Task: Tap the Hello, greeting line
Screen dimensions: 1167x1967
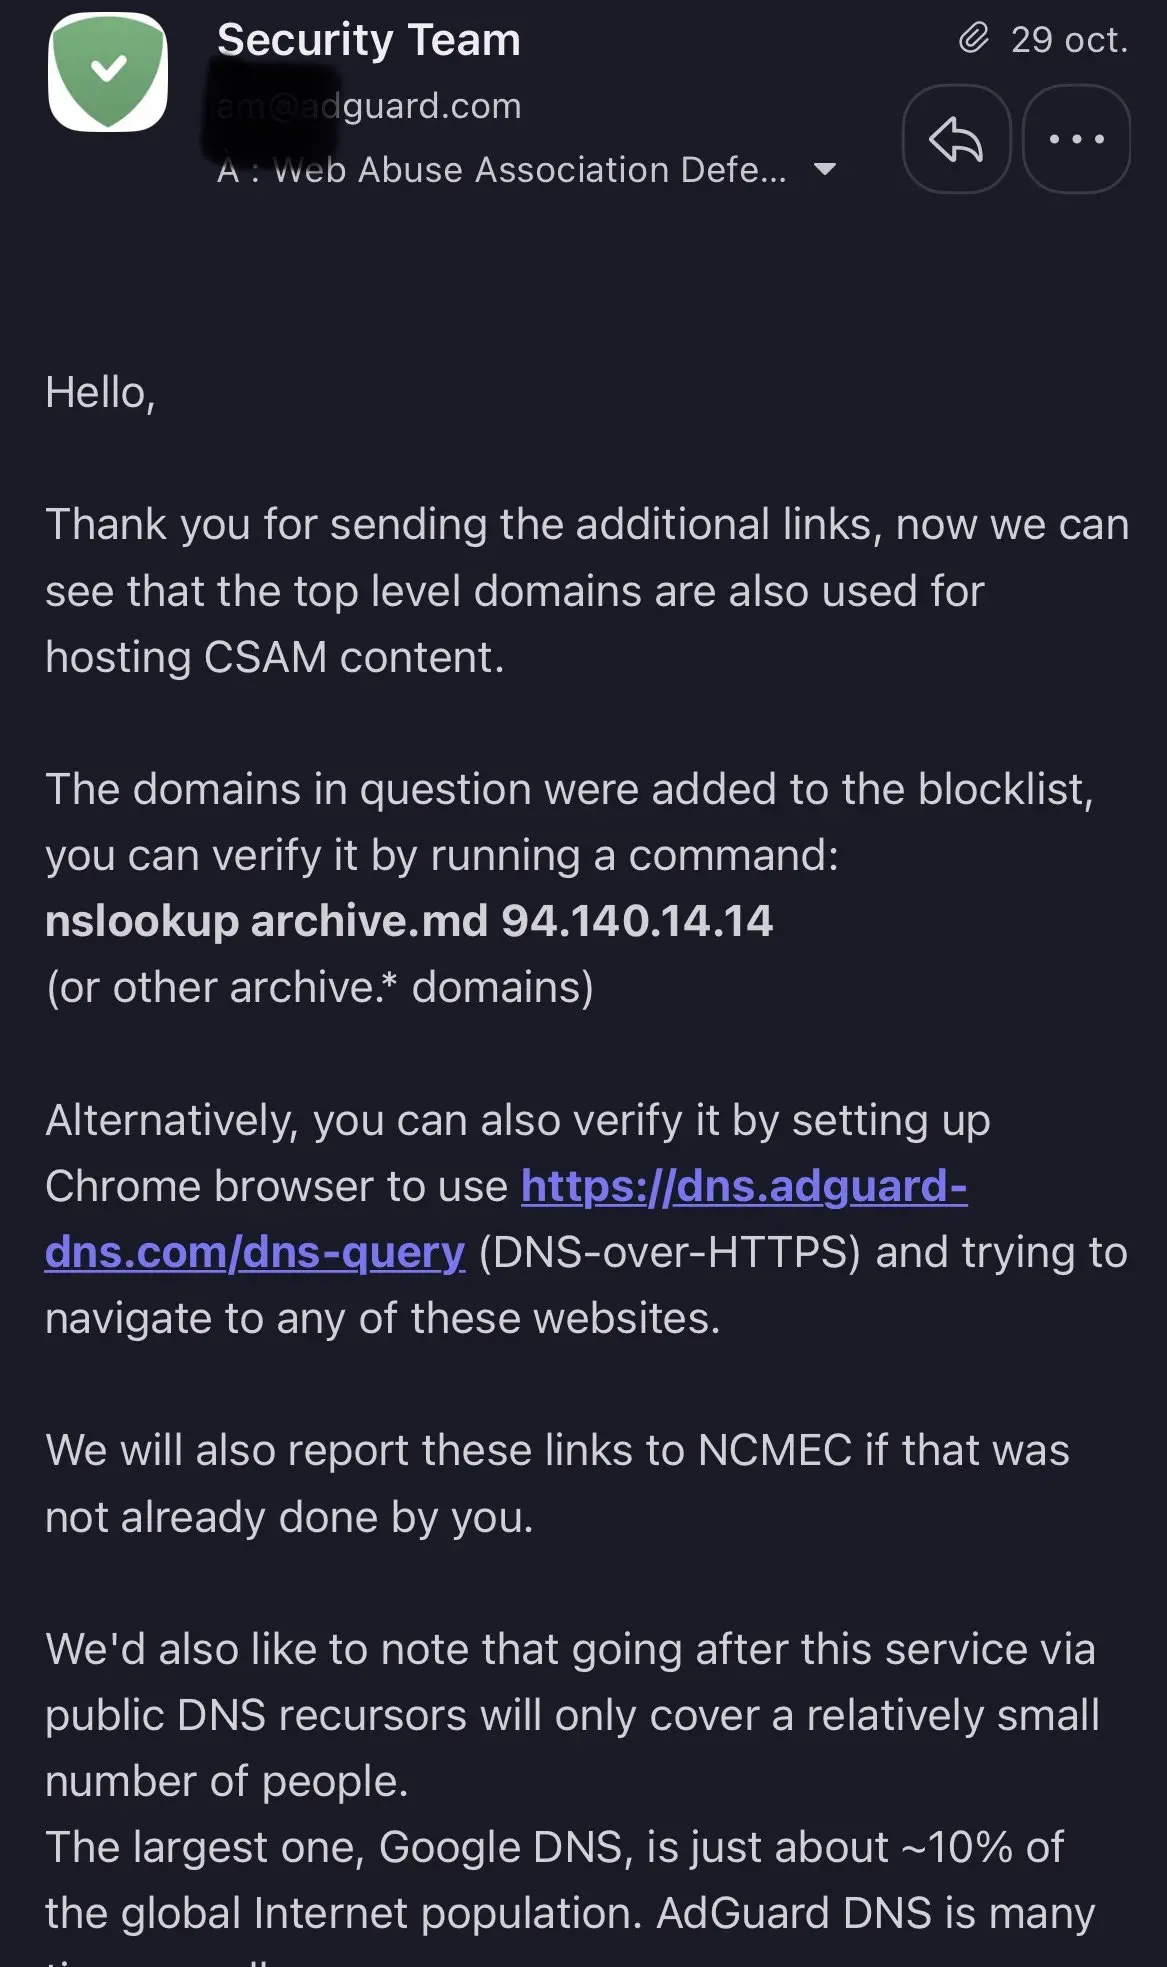Action: tap(101, 393)
